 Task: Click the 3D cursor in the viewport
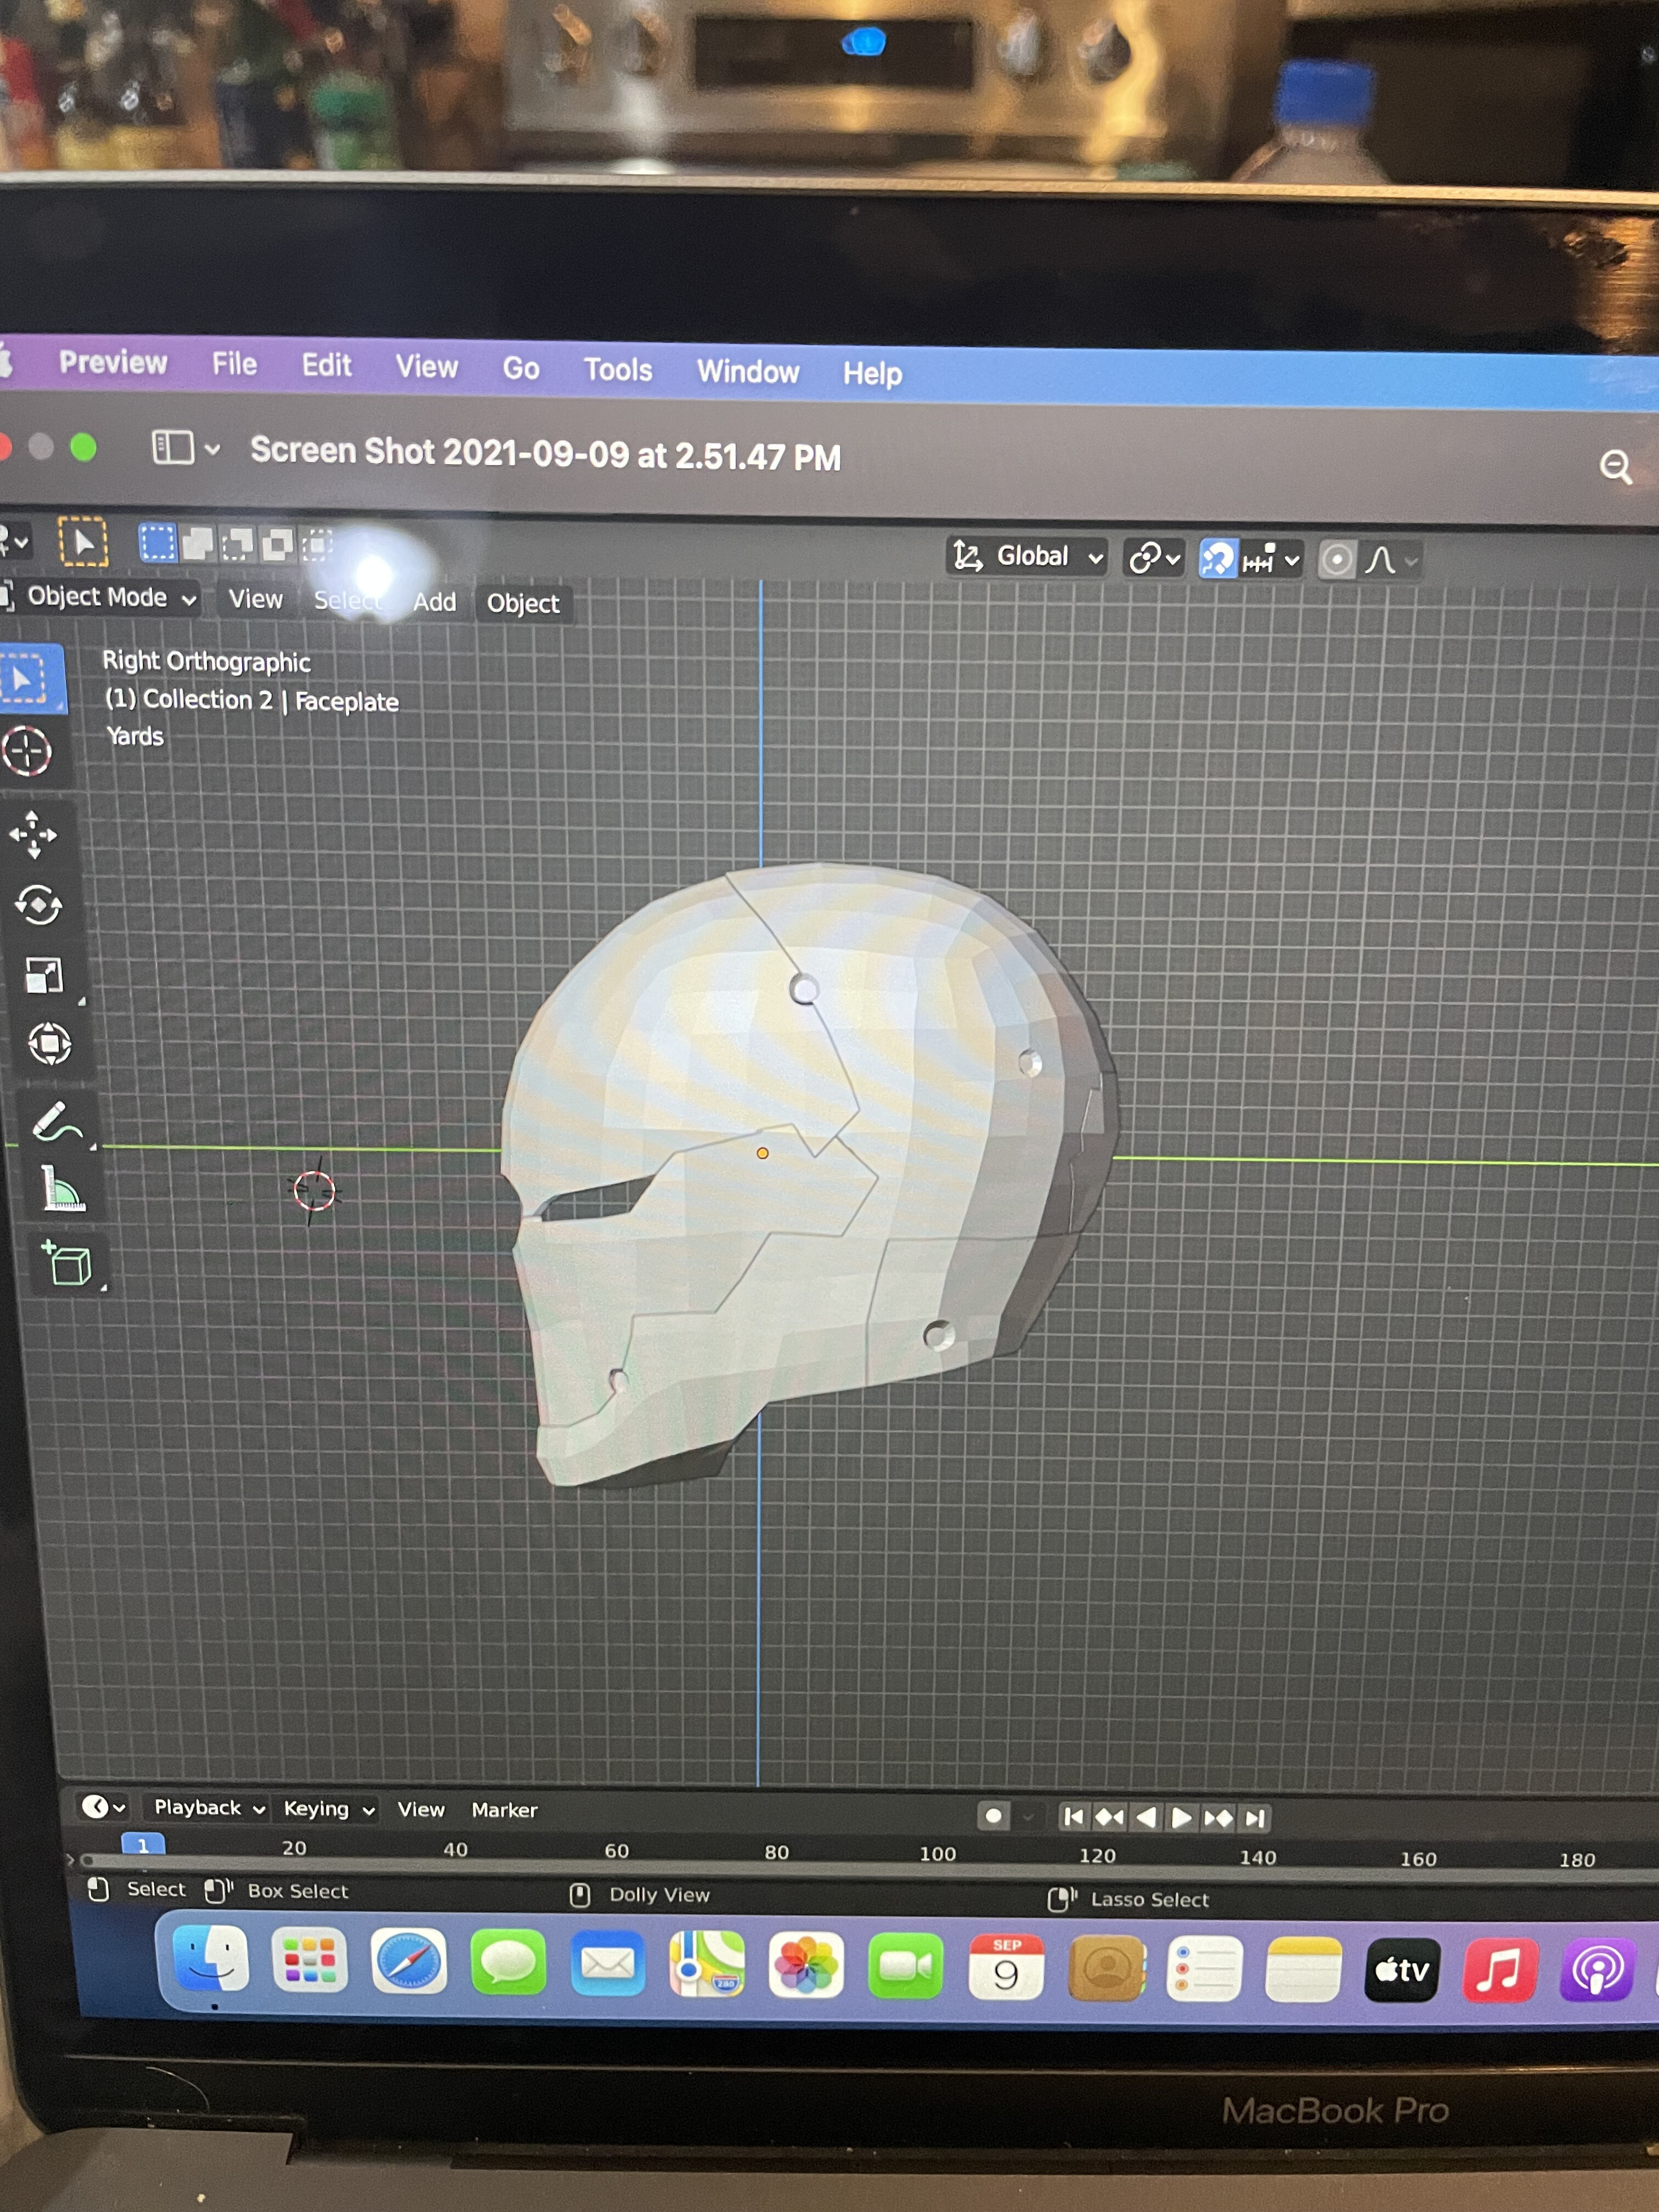tap(314, 1191)
